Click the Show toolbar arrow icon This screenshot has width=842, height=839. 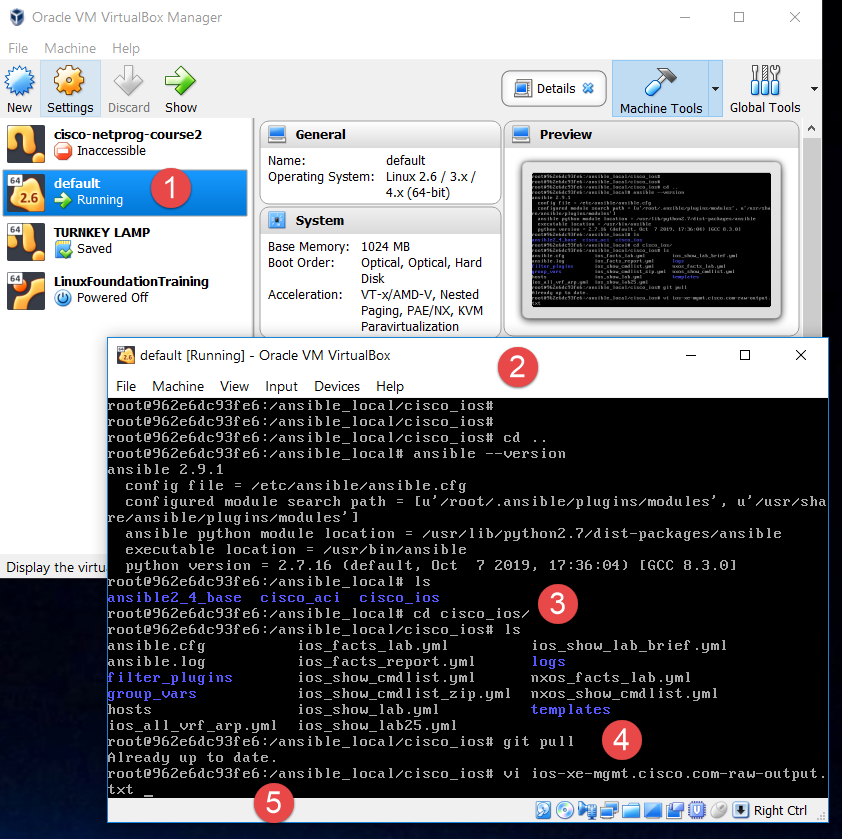180,89
